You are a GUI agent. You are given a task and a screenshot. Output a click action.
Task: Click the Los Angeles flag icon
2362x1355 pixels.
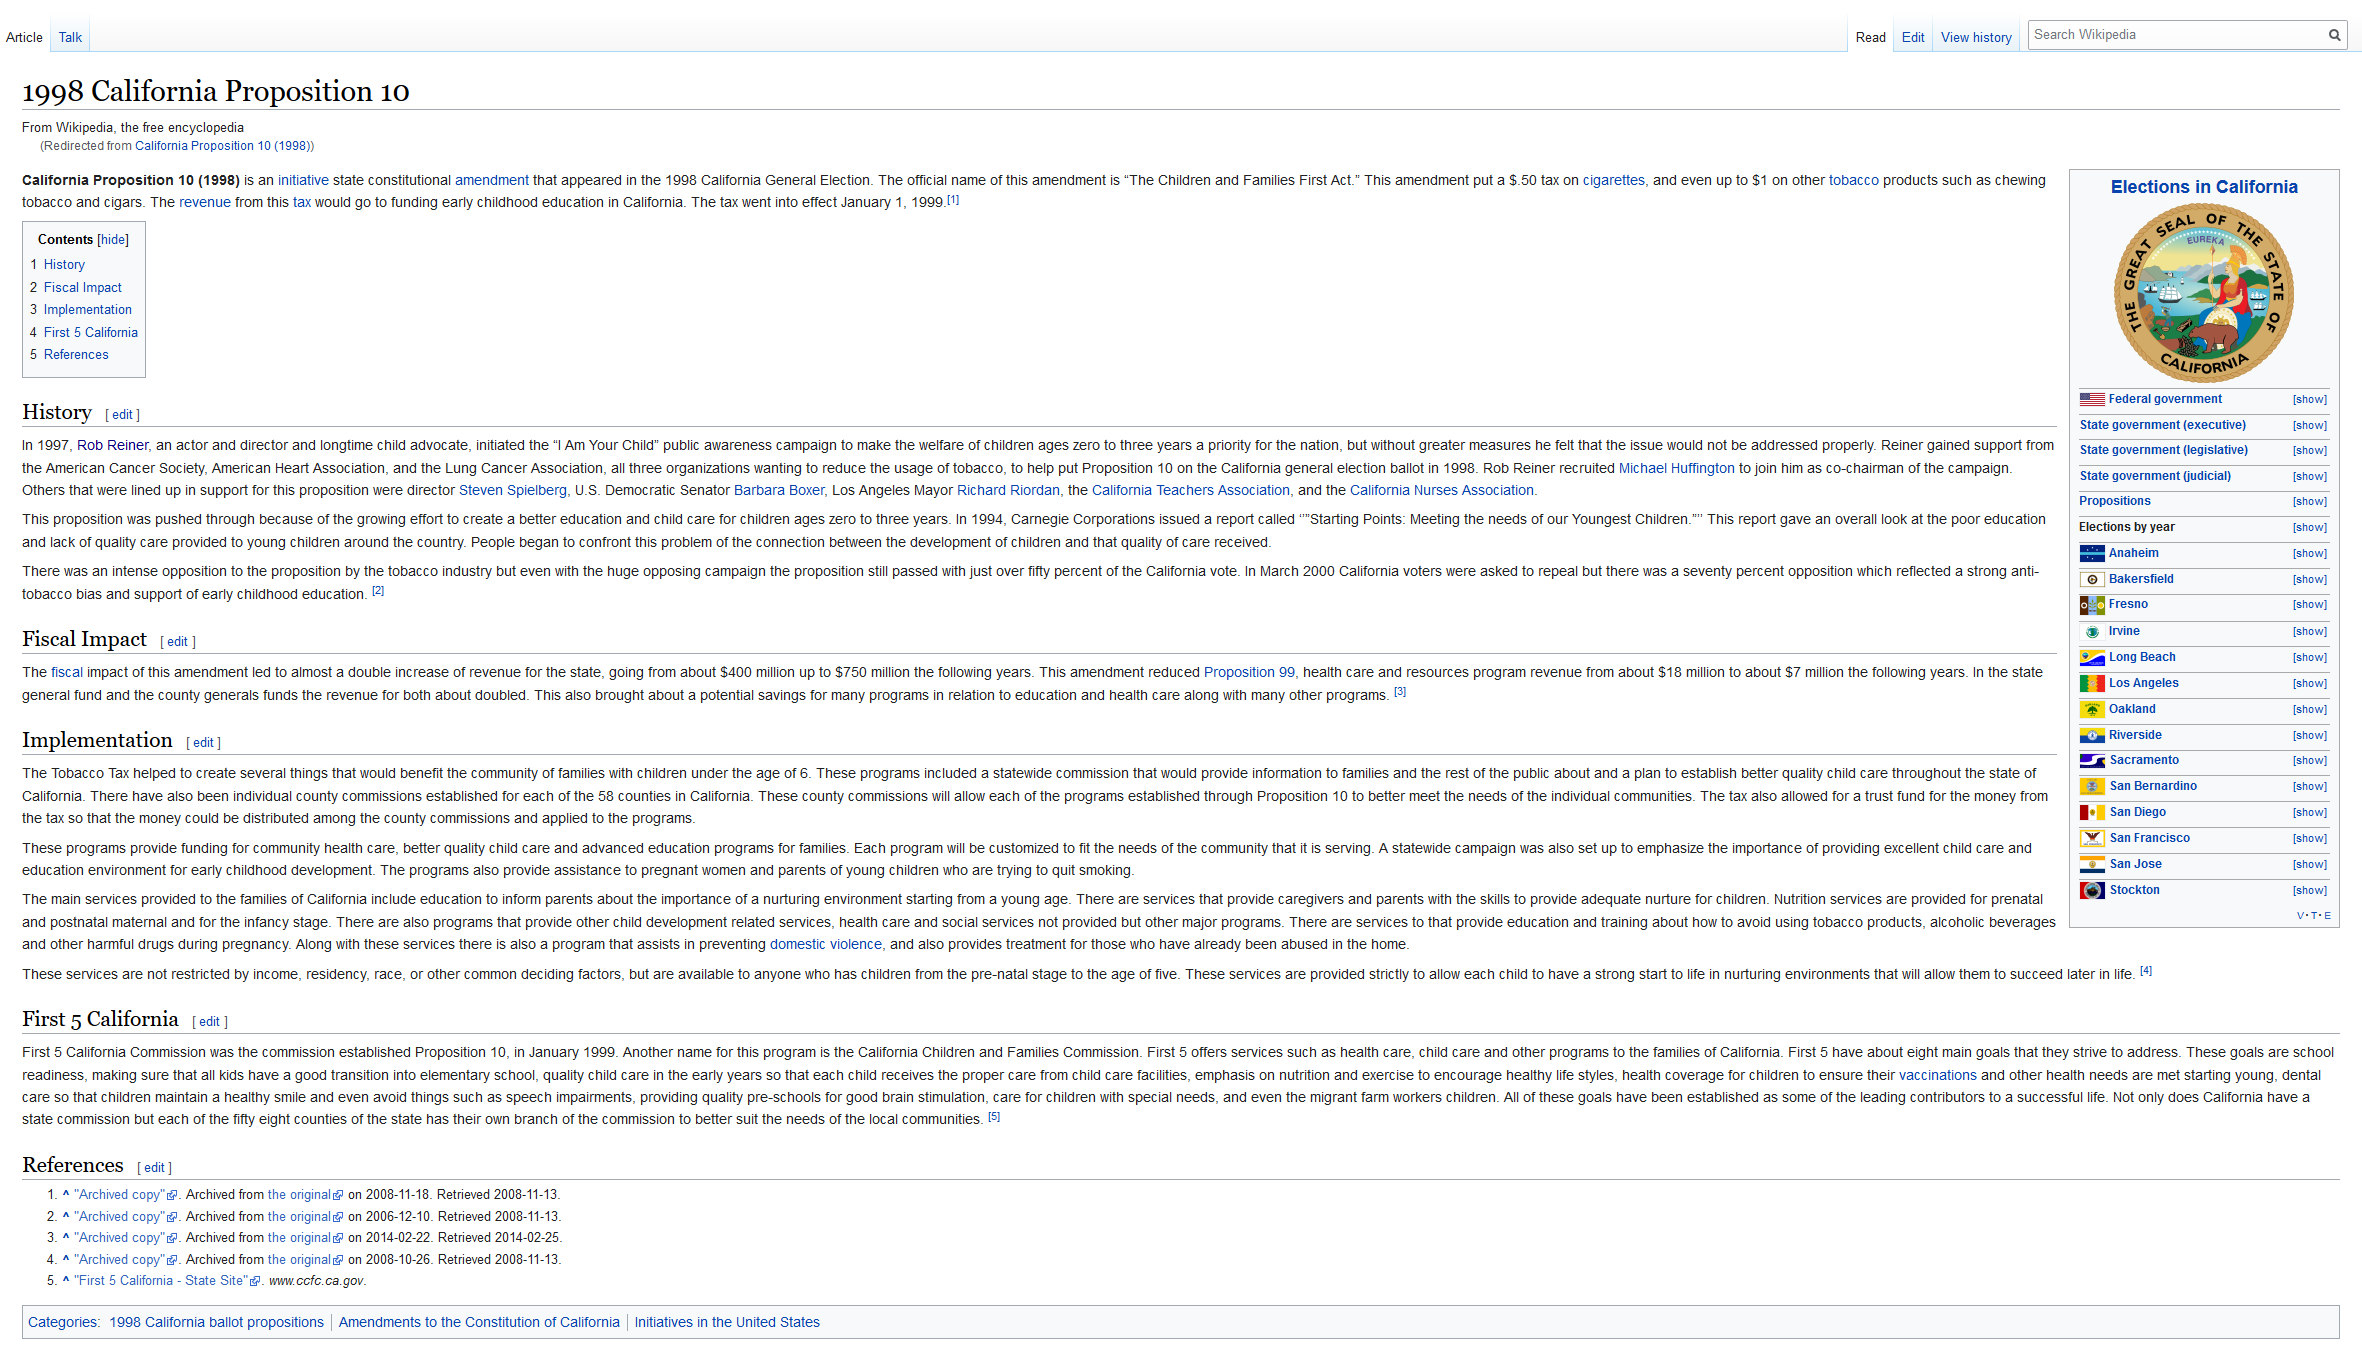click(2092, 683)
